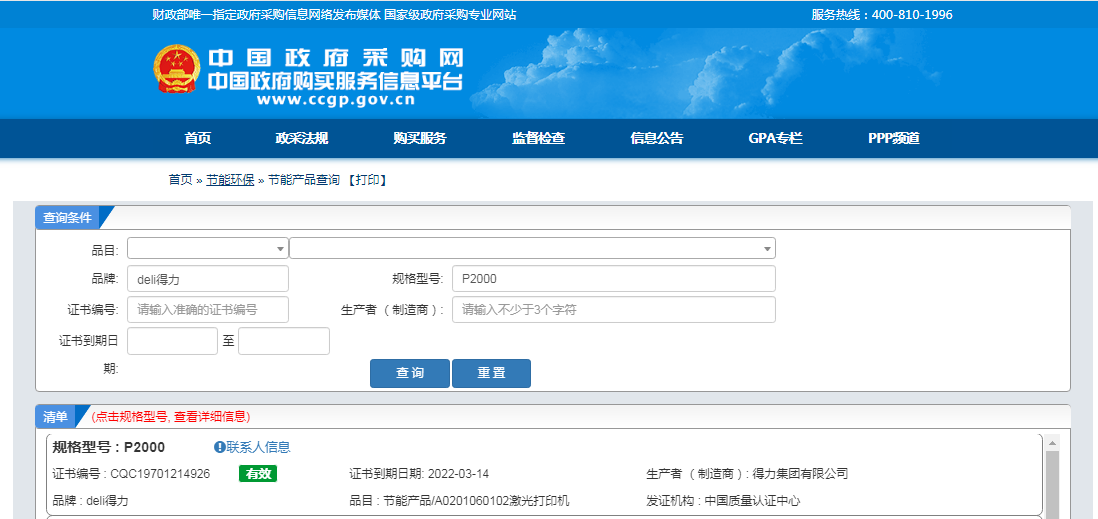Focus the 规格型号 field containing P2000
Viewport: 1098px width, 519px height.
point(614,279)
